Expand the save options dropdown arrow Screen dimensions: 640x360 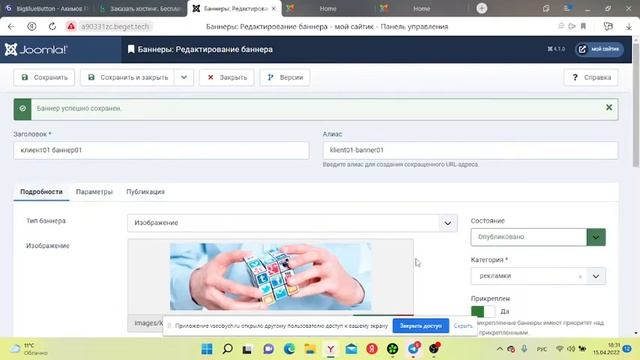[184, 77]
